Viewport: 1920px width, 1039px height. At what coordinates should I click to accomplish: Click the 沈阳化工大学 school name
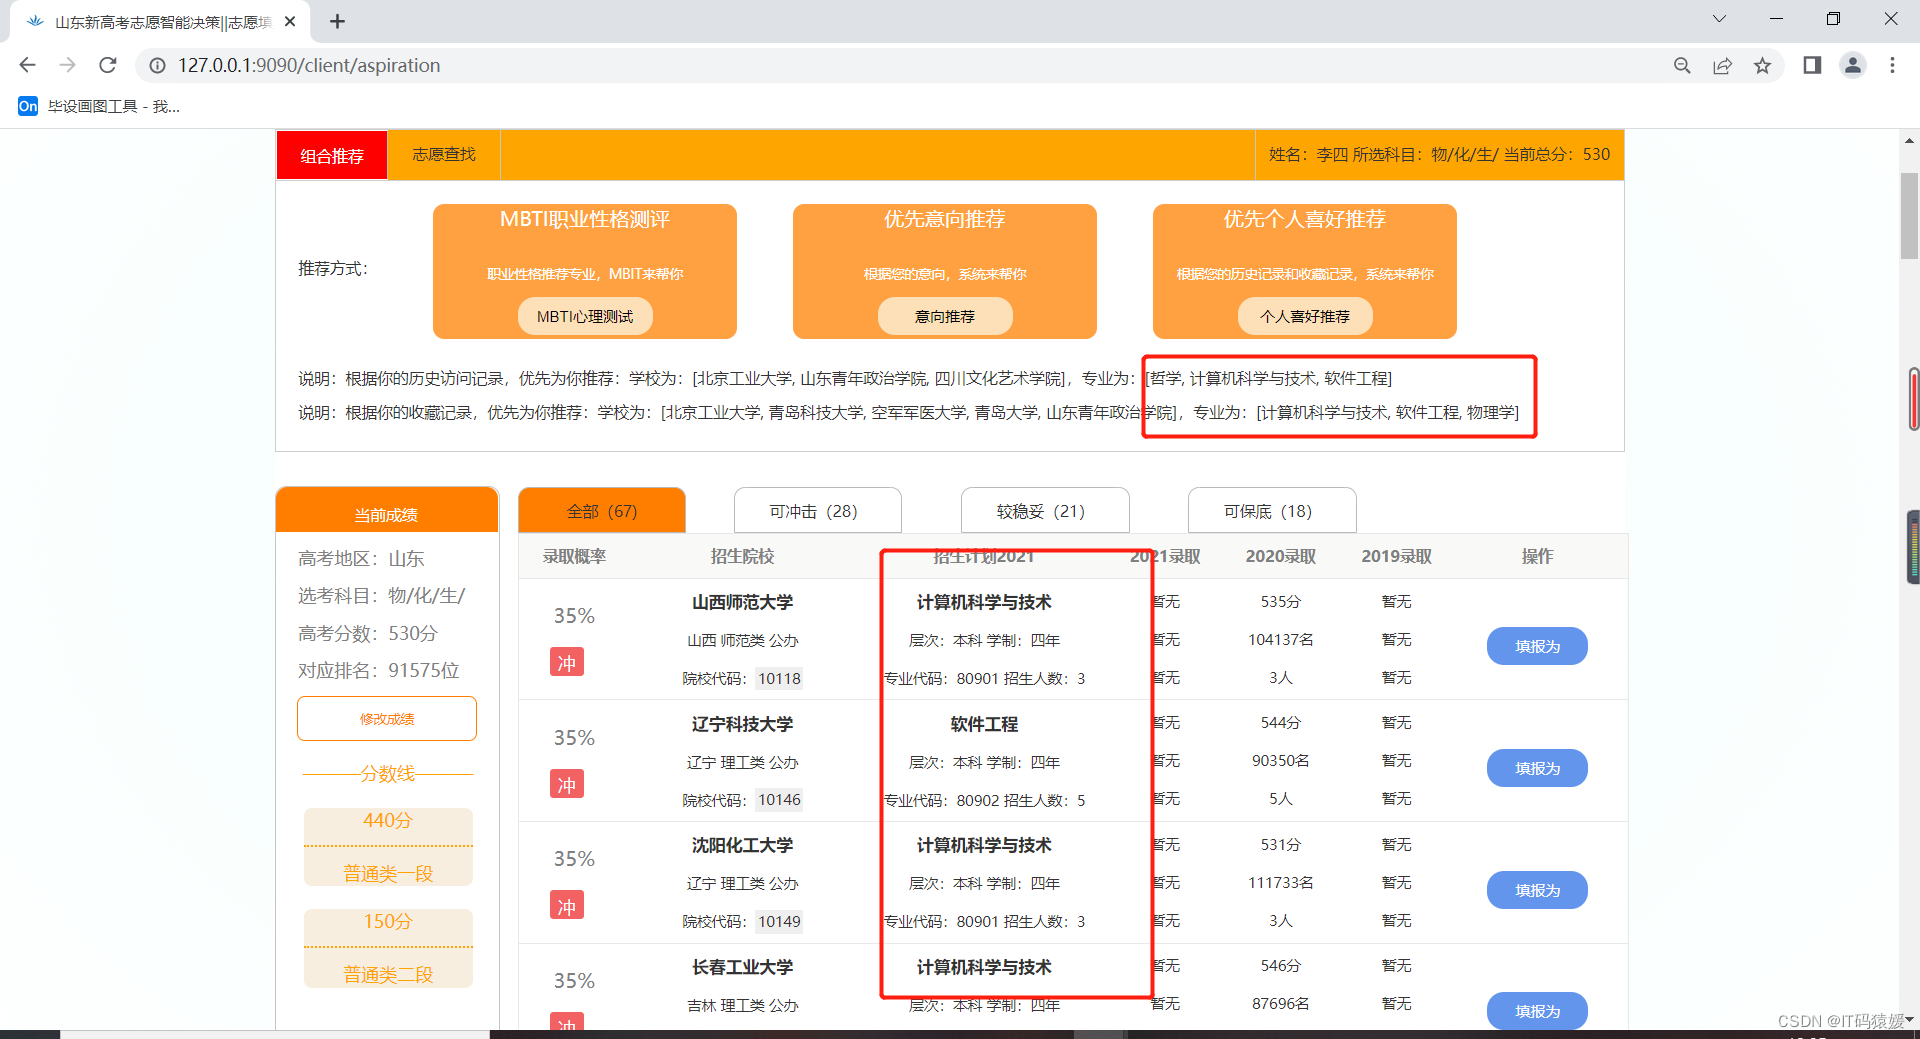(x=742, y=845)
